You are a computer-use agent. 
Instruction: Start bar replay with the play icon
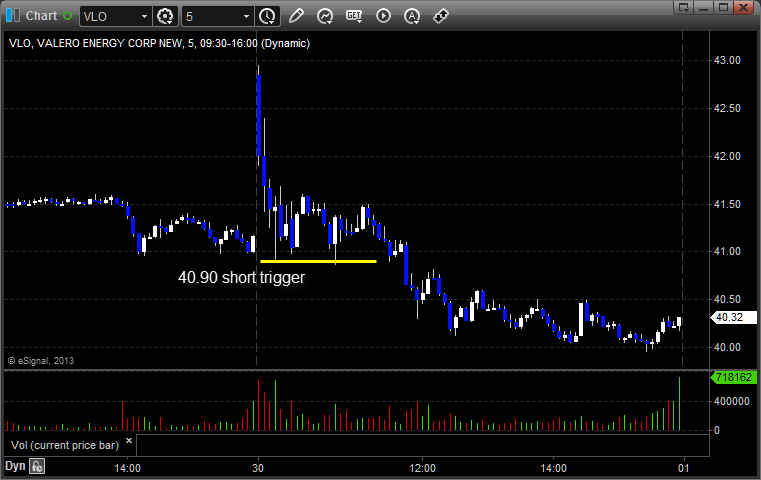coord(383,16)
